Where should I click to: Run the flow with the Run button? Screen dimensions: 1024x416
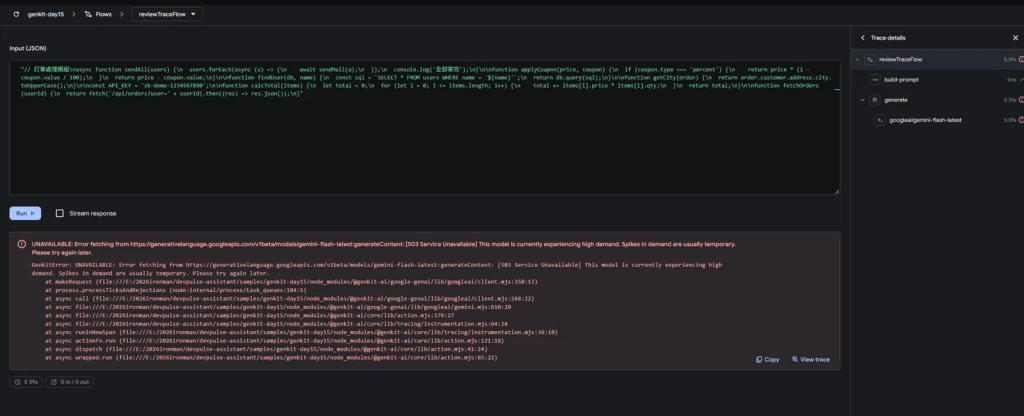[x=25, y=213]
